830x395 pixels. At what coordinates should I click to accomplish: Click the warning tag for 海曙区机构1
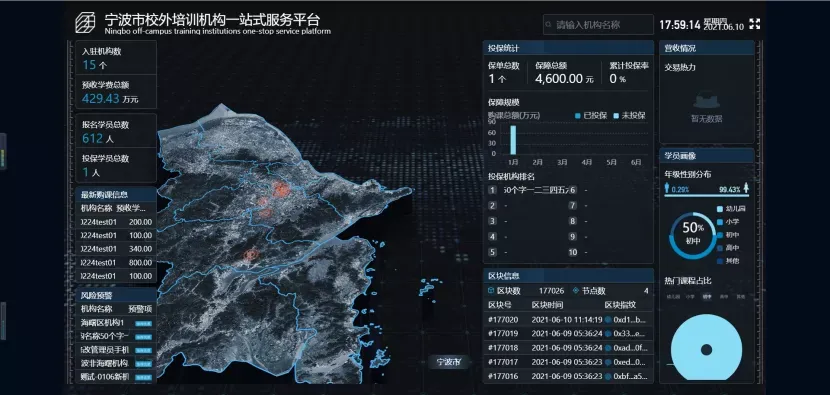143,324
